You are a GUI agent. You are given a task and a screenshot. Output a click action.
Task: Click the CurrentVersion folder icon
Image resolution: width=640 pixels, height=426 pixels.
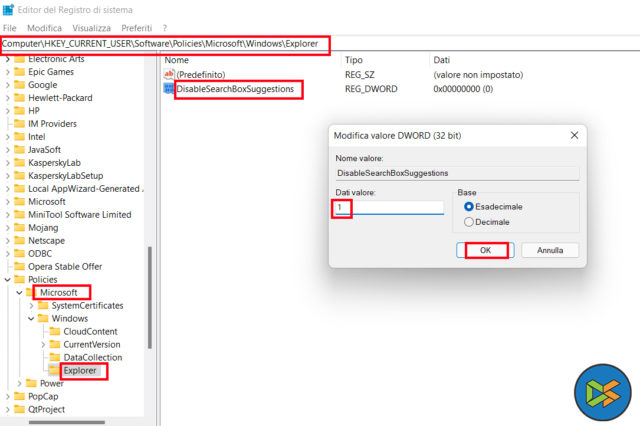click(55, 344)
